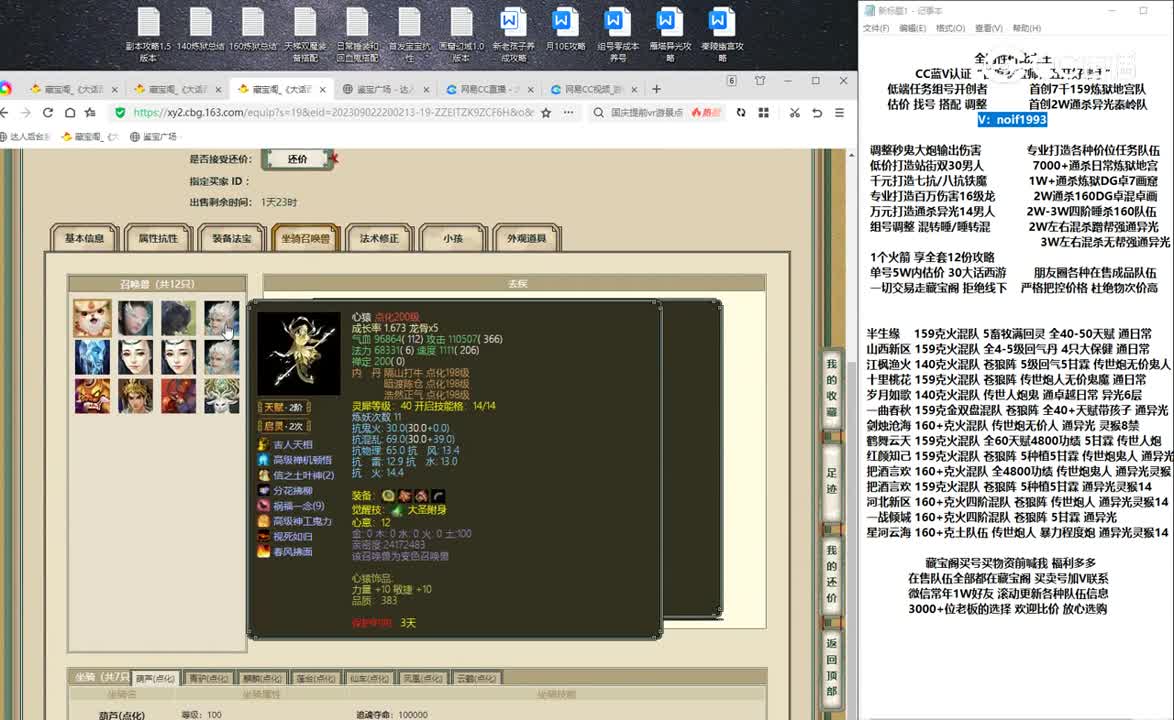The height and width of the screenshot is (720, 1174).
Task: Open the bookmarks star list icon
Action: (x=91, y=112)
